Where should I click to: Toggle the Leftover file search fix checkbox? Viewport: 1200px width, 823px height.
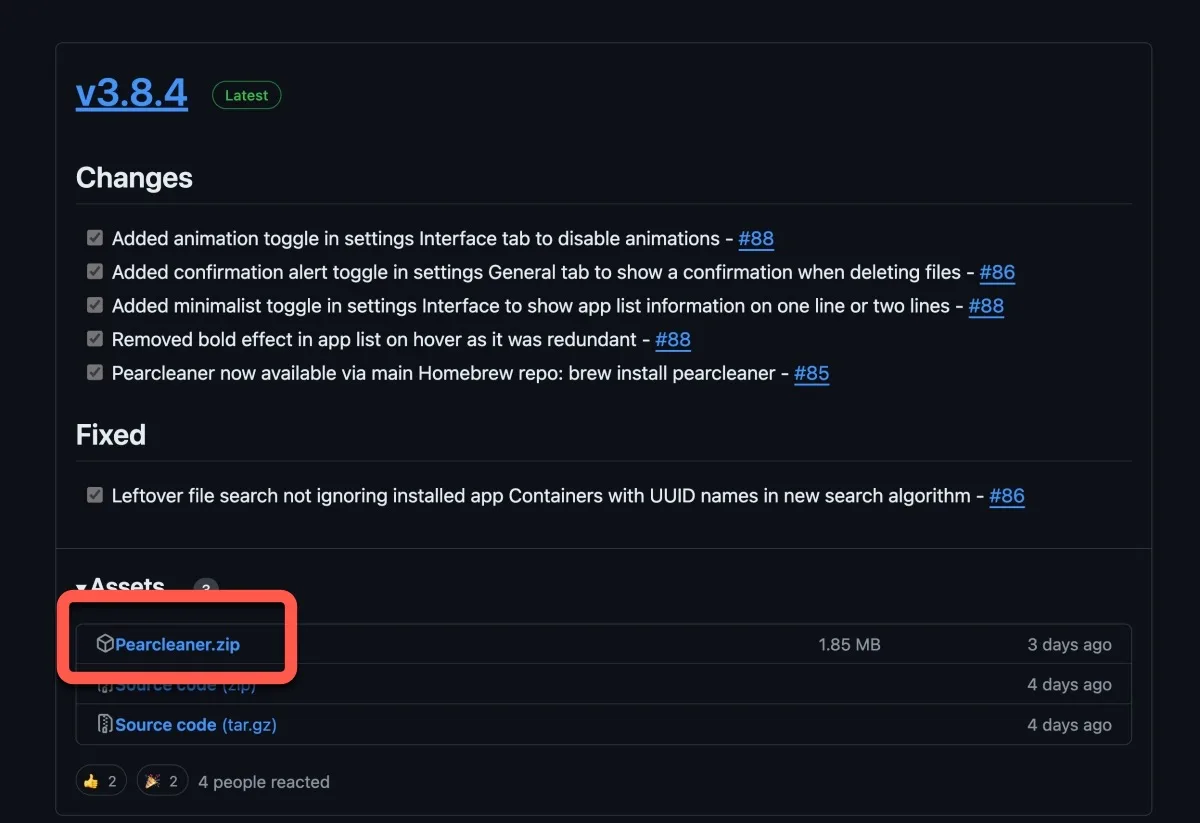coord(95,495)
